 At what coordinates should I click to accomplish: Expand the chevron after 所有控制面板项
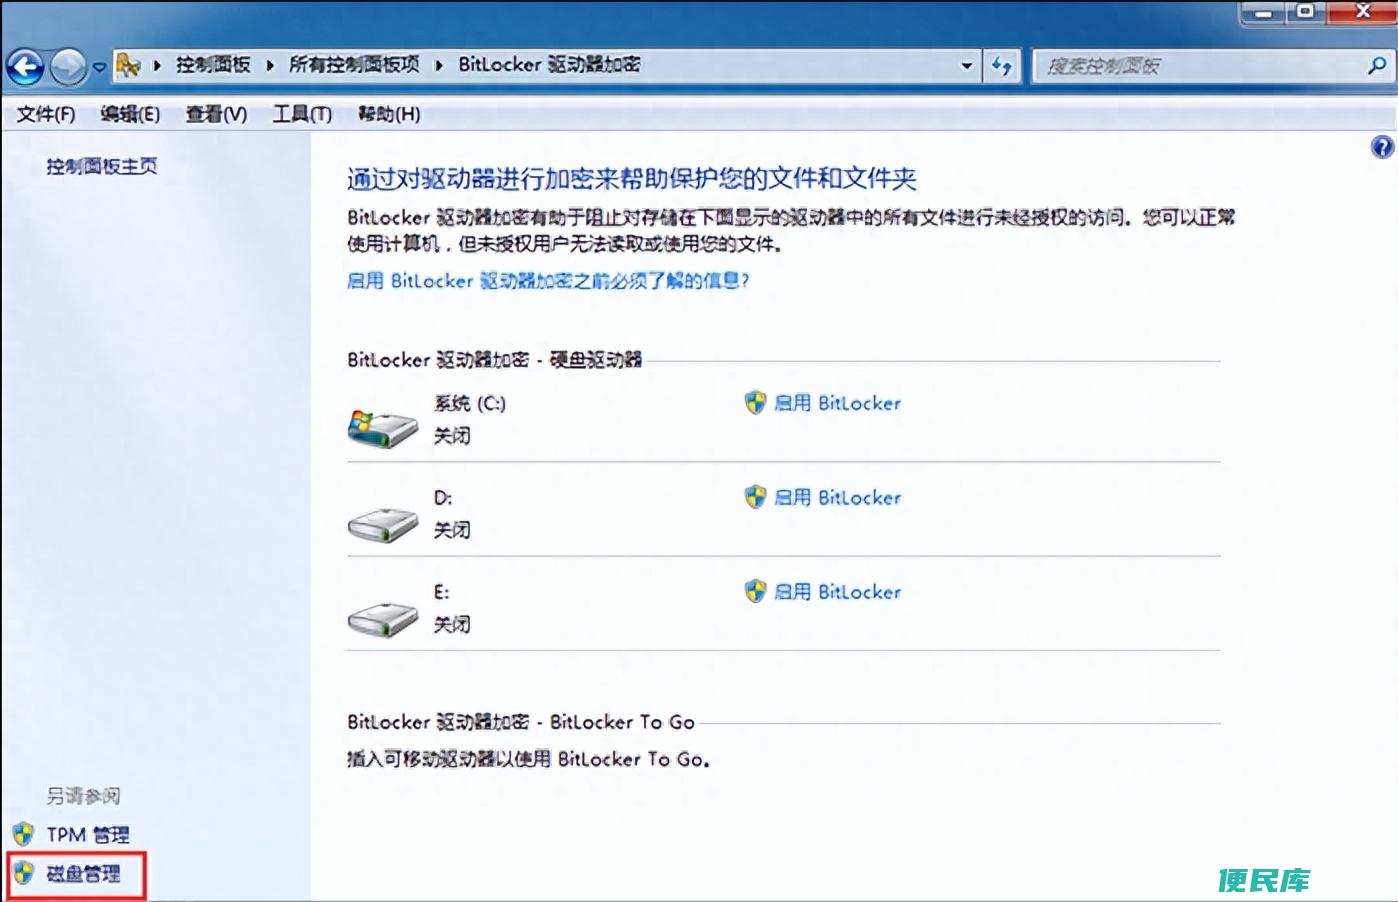tap(439, 66)
